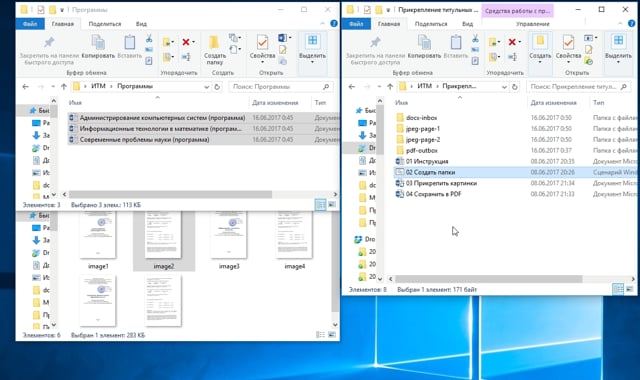Switch to Вид tab in Прикрепление window

click(x=467, y=24)
